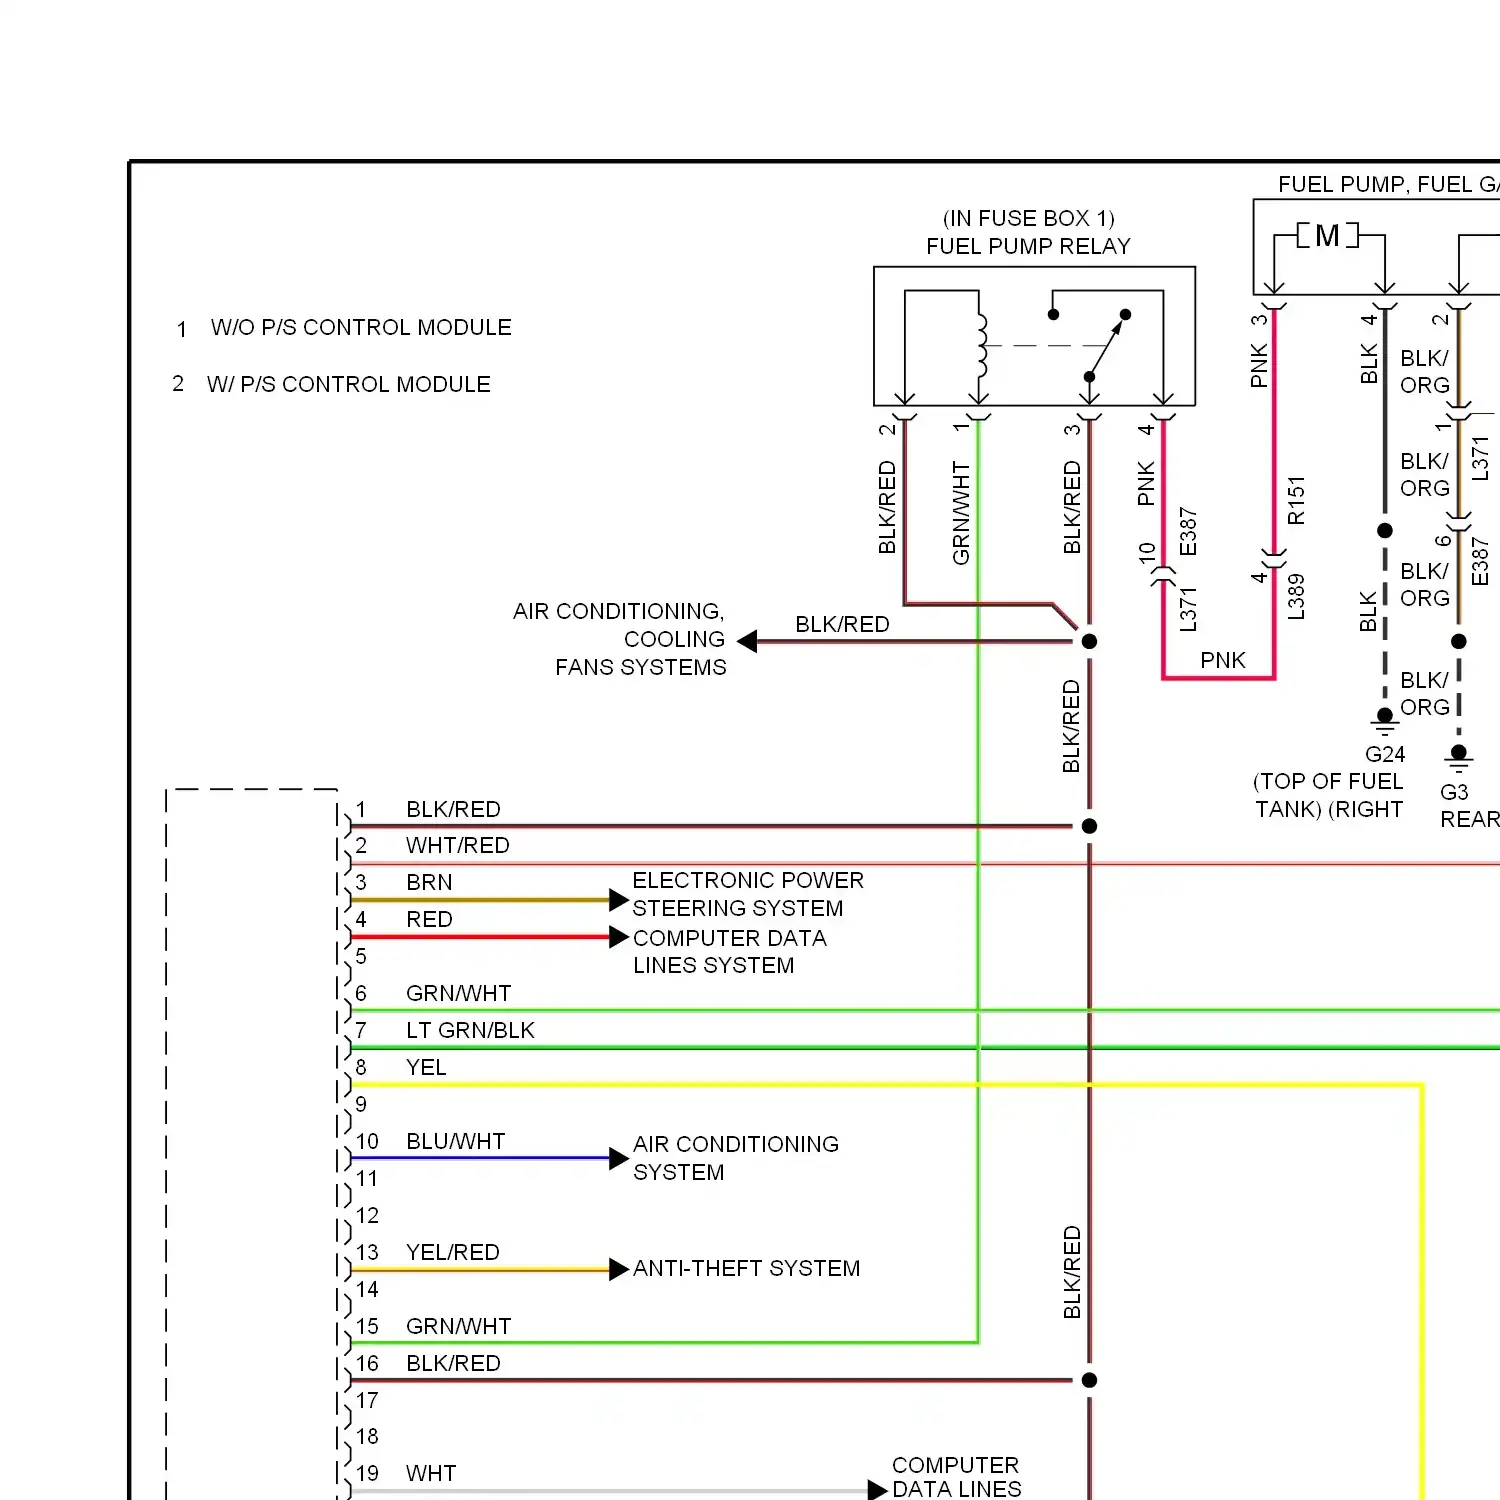1500x1500 pixels.
Task: Click the BLK/RED vertical label under relay pin 2
Action: 887,507
